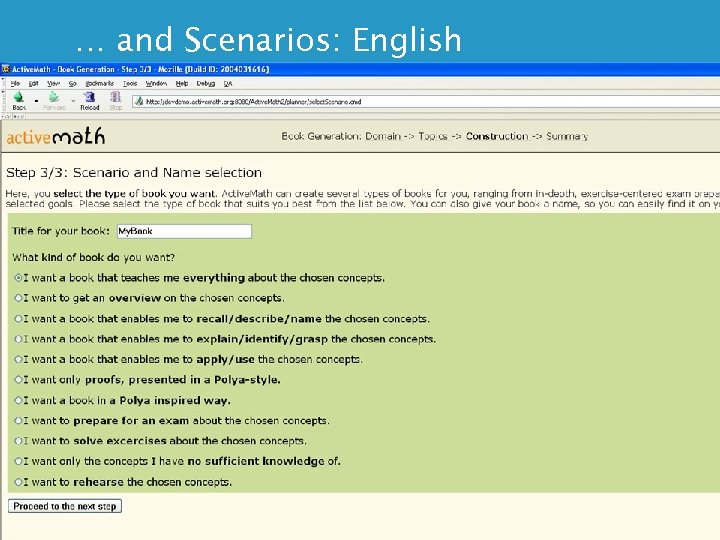The width and height of the screenshot is (720, 540).
Task: Select 'solve excercises' radio option
Action: pos(18,441)
